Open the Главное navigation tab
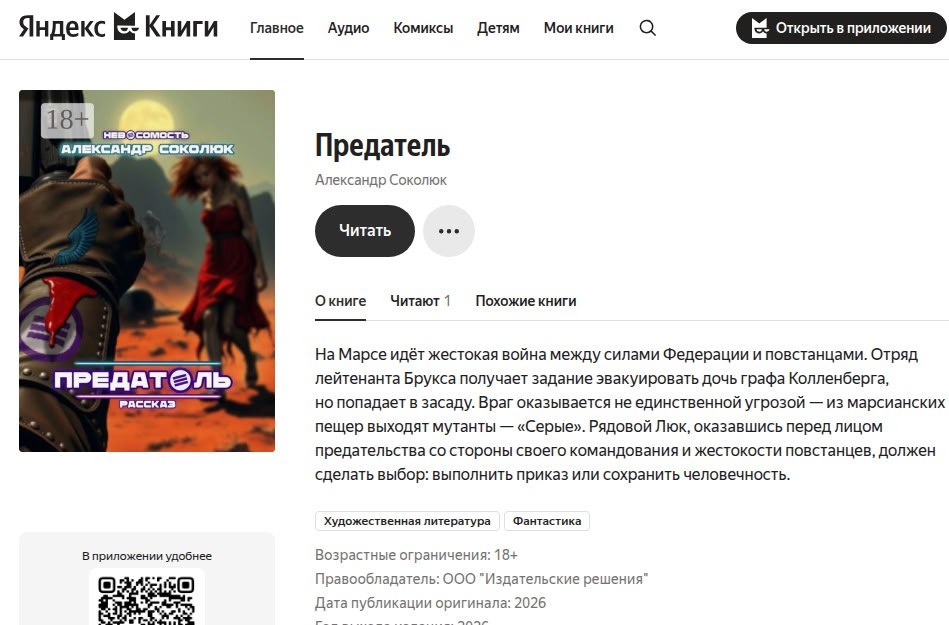Image resolution: width=949 pixels, height=625 pixels. 277,28
